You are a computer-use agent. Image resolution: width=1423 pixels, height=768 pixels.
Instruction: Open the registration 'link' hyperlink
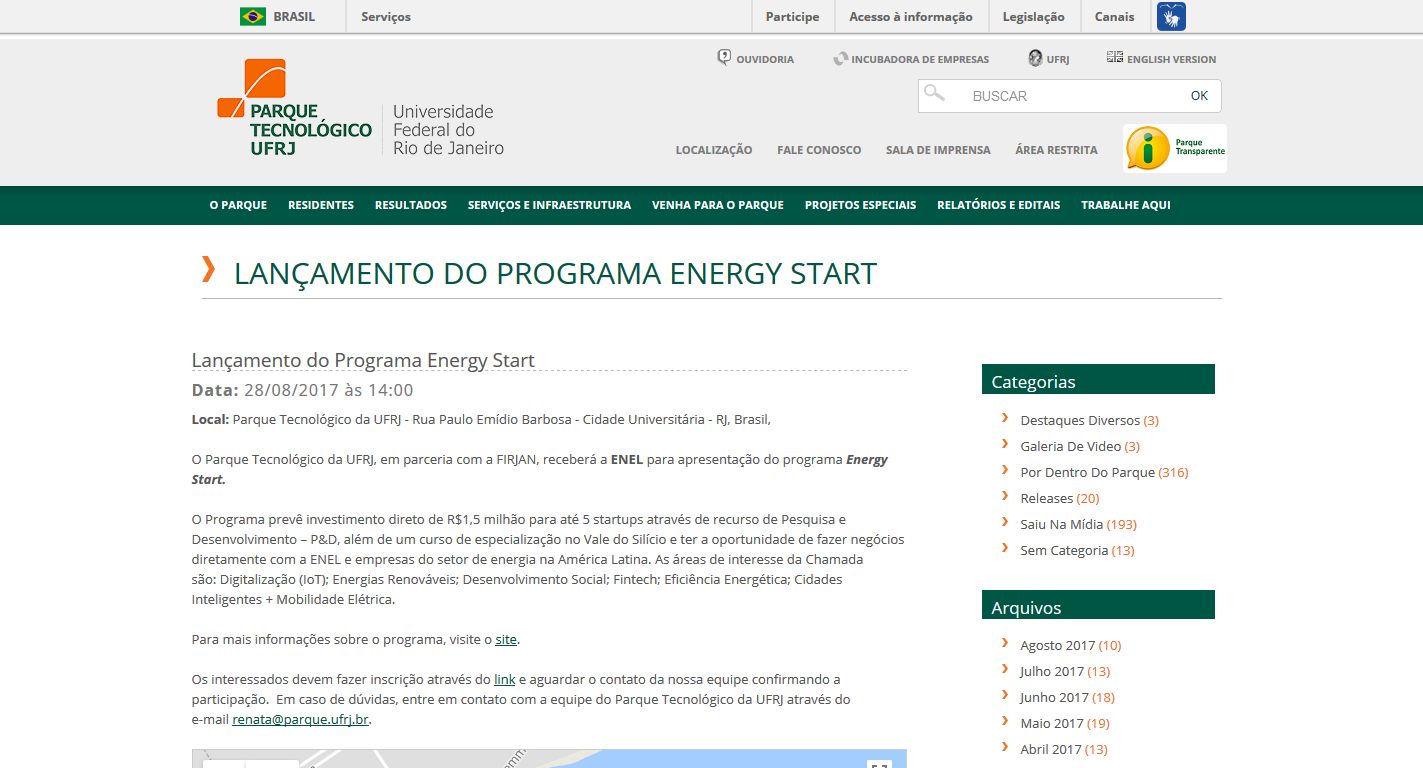(504, 679)
